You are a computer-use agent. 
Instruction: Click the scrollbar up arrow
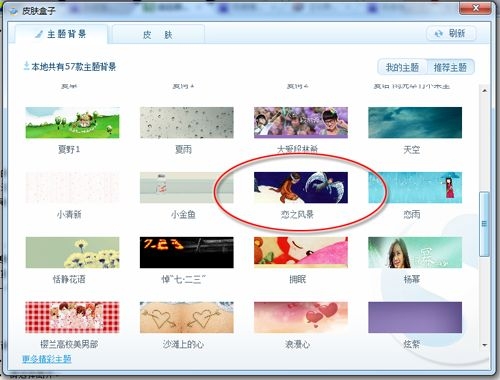[484, 91]
